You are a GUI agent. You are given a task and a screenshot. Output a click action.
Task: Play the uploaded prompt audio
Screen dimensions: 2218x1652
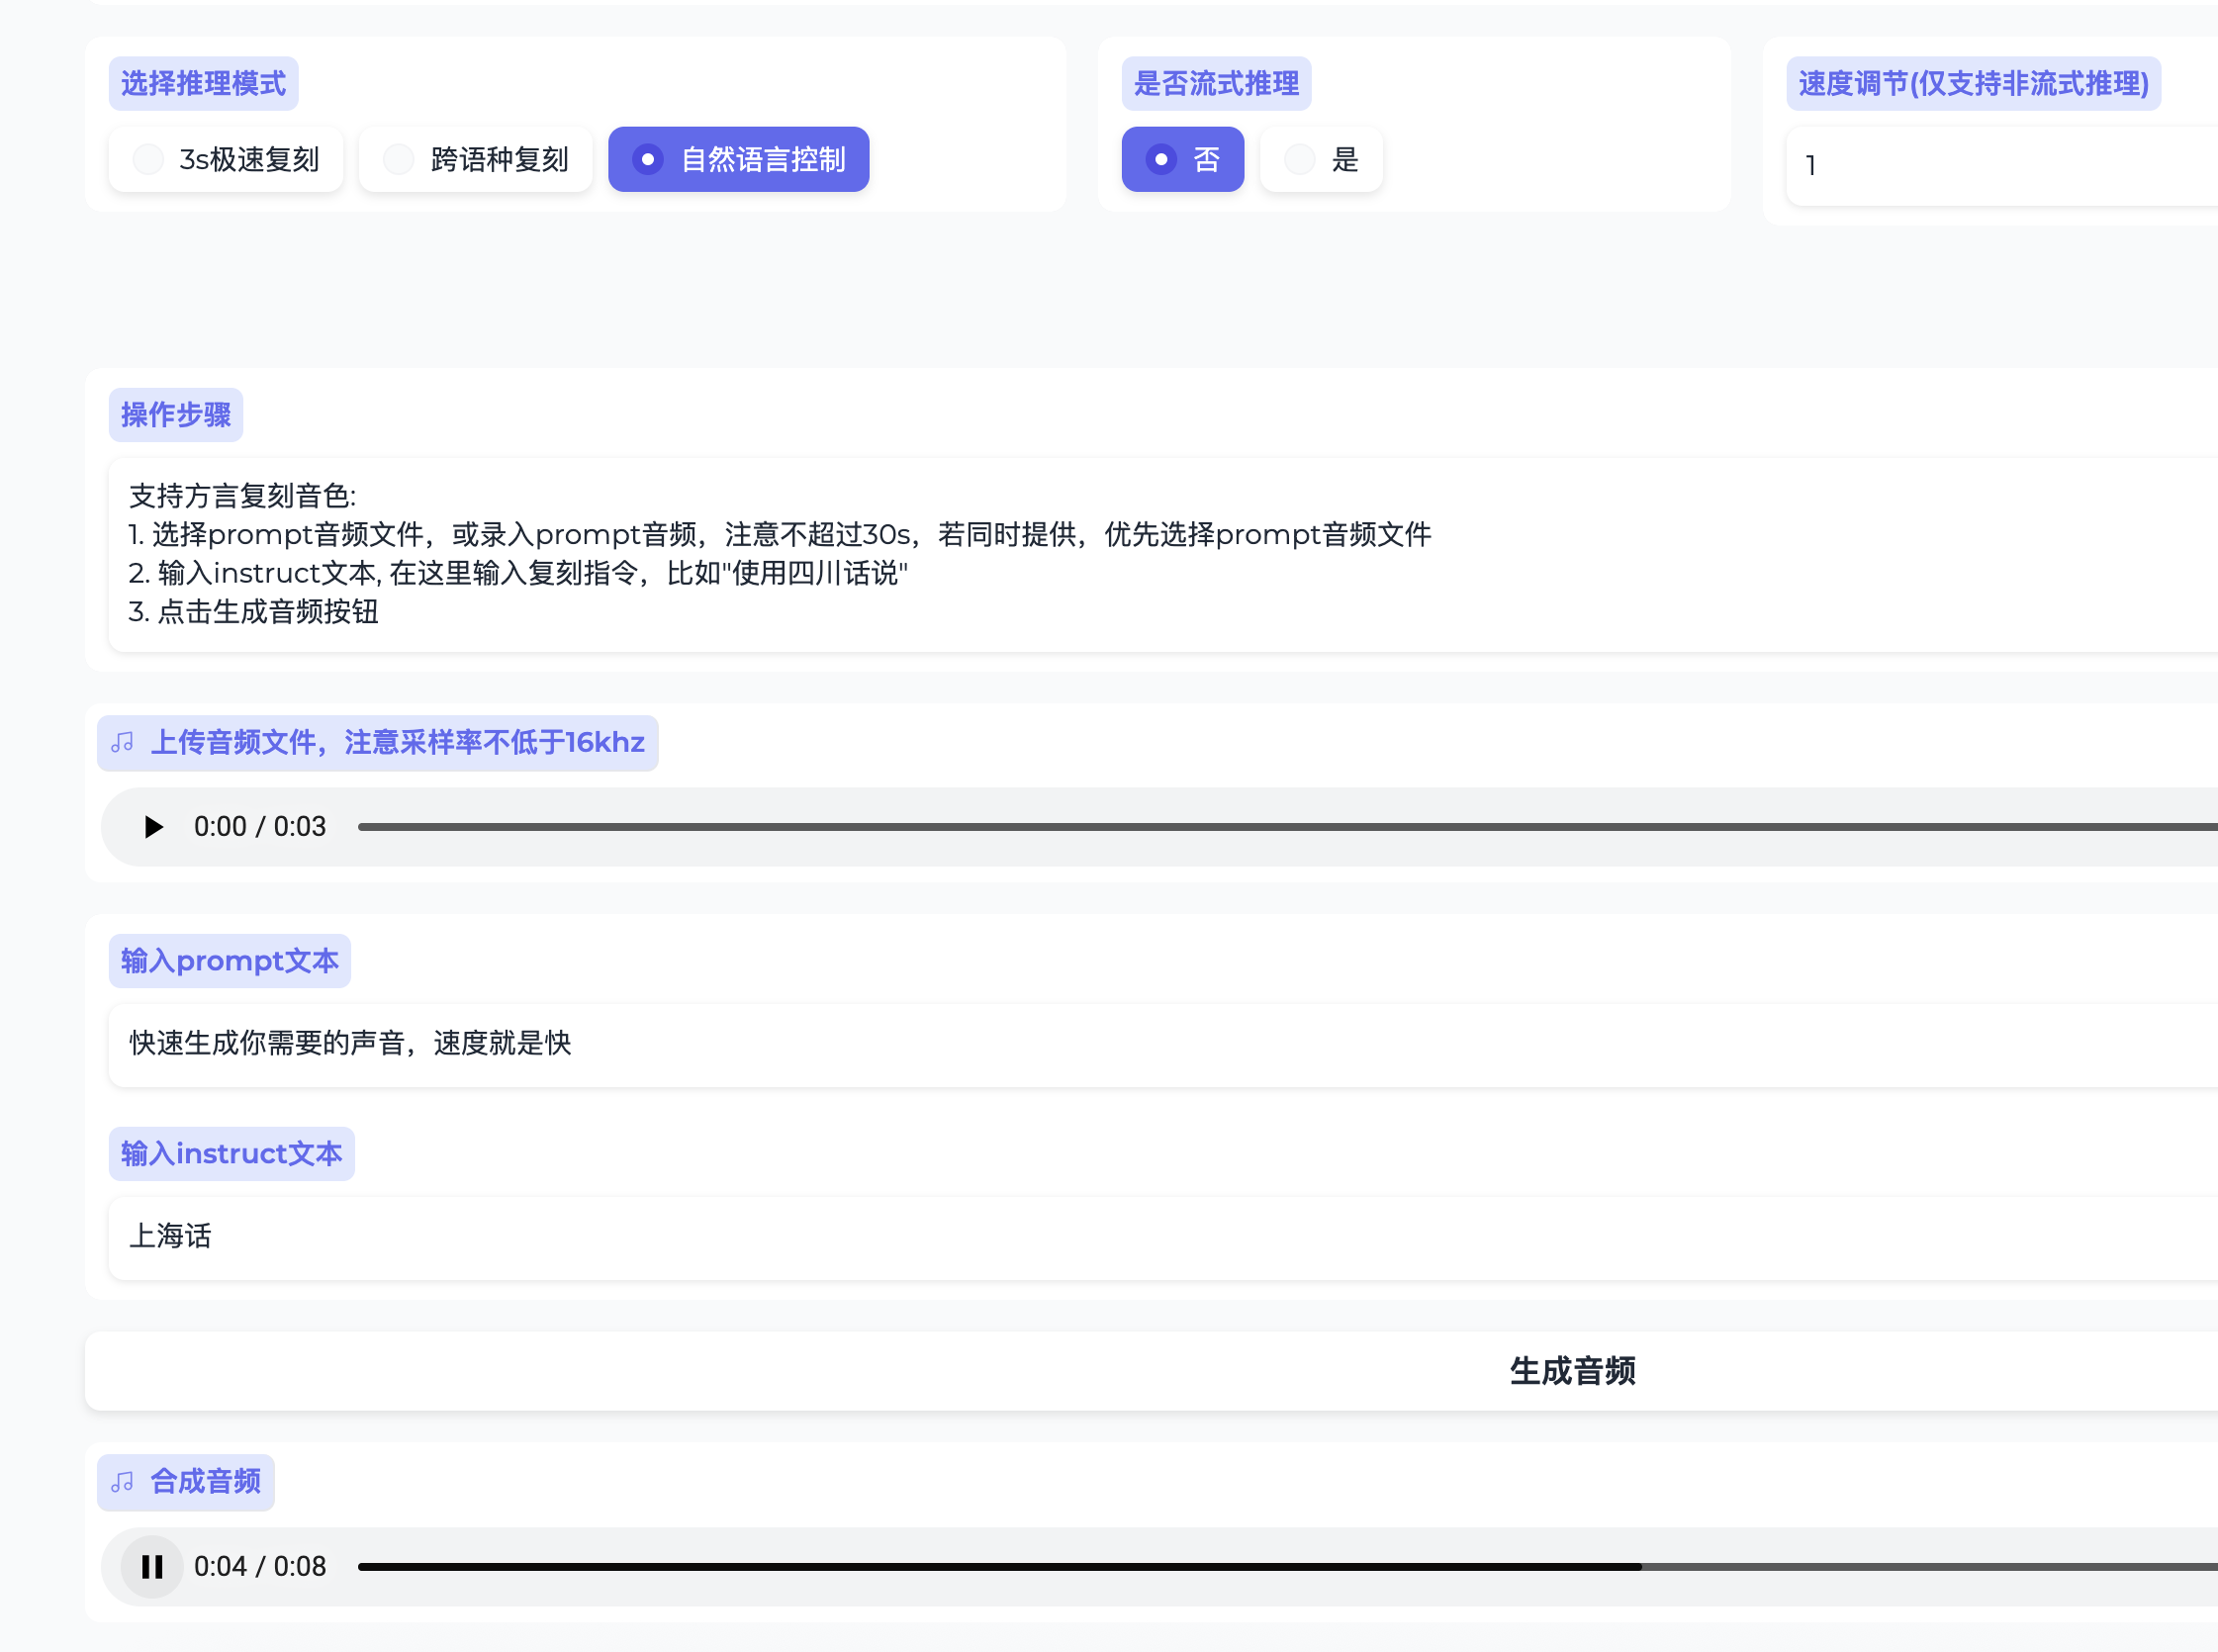tap(153, 827)
